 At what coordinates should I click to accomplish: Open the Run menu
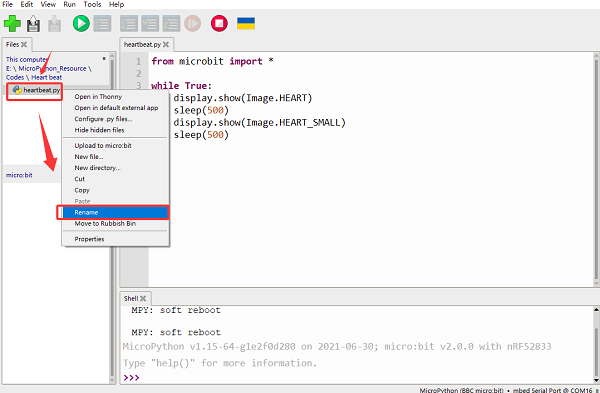click(x=69, y=5)
